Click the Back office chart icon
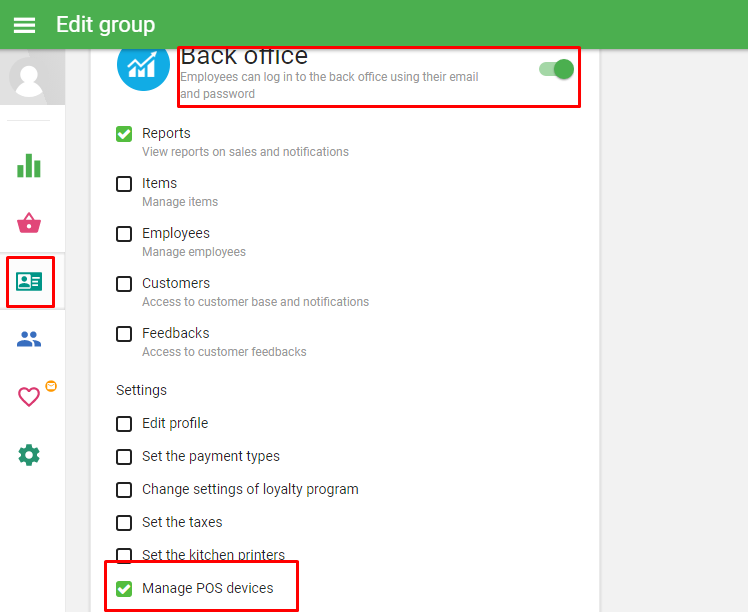Image resolution: width=748 pixels, height=612 pixels. (x=143, y=64)
